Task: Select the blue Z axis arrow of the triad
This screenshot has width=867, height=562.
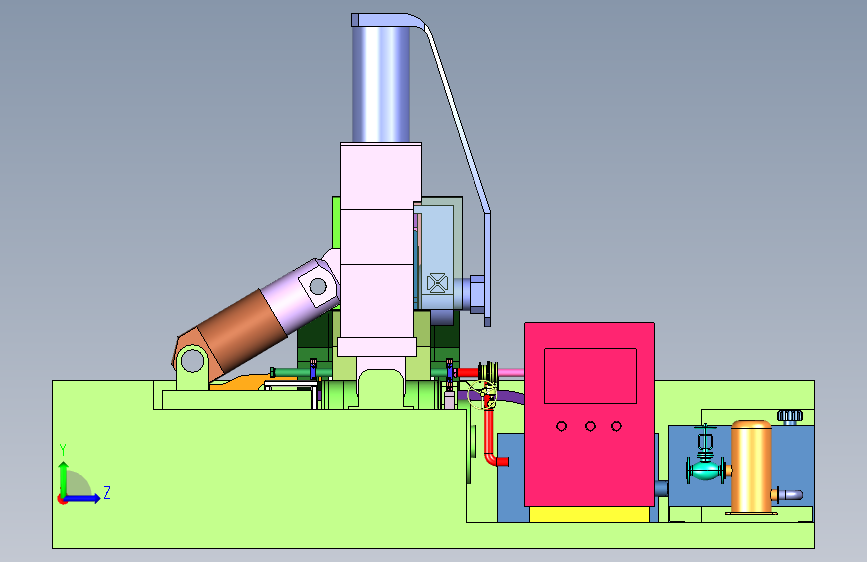Action: 84,498
